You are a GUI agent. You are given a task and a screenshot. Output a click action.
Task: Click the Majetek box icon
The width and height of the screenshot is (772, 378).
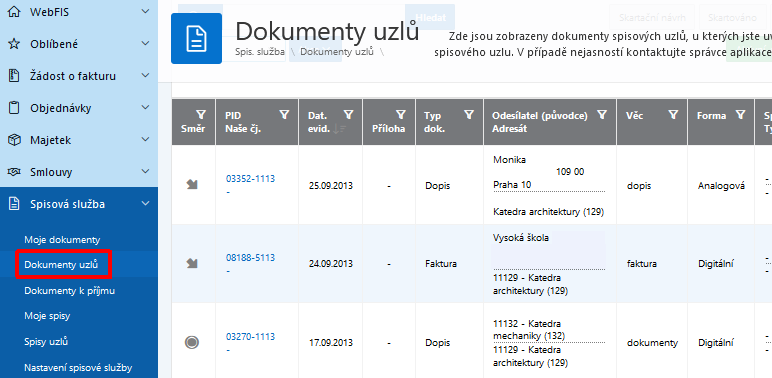(x=14, y=140)
